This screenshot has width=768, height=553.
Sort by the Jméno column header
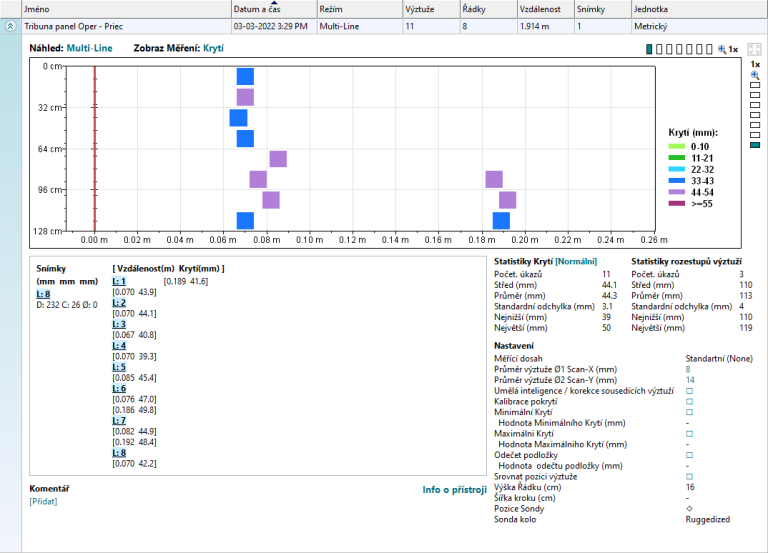(126, 9)
